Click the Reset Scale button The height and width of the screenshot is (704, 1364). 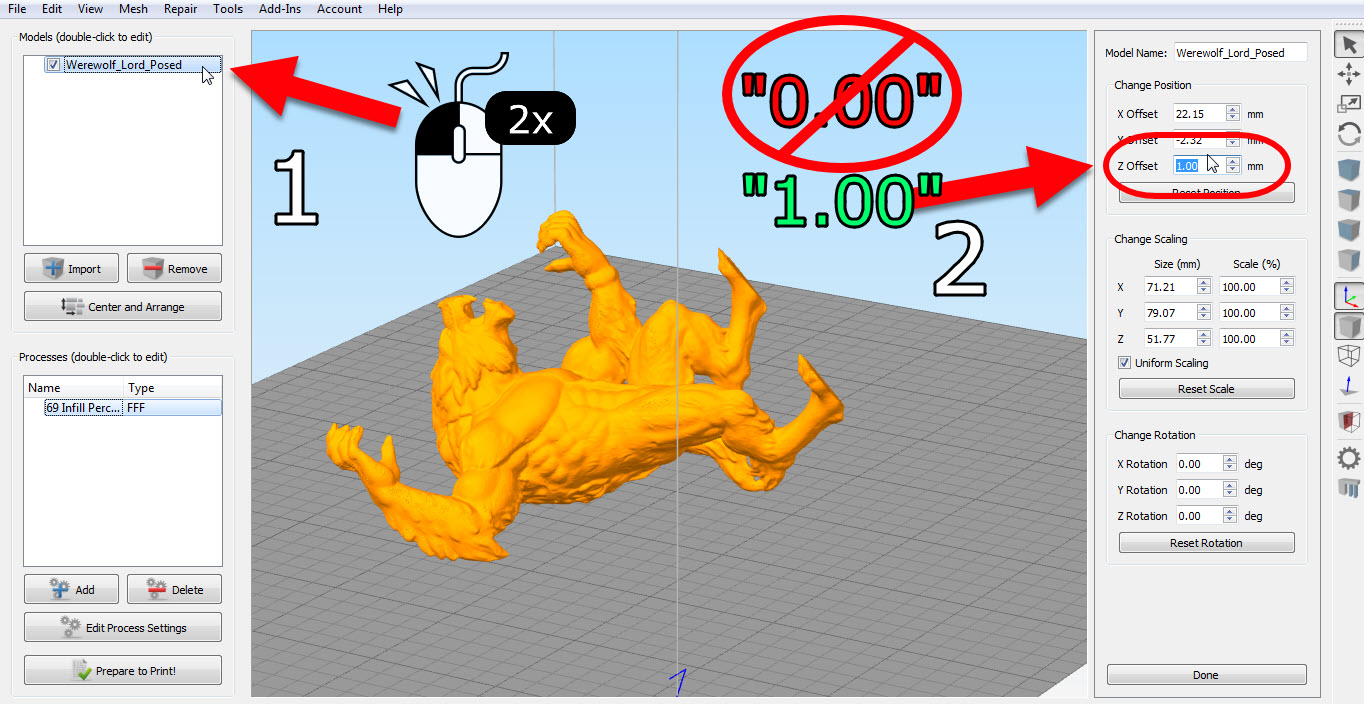coord(1206,389)
